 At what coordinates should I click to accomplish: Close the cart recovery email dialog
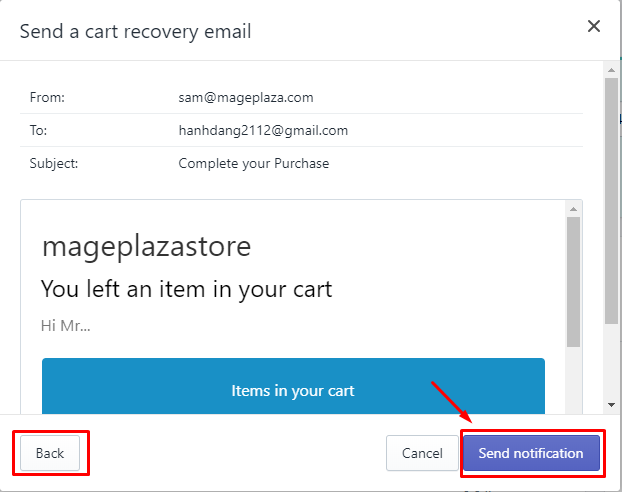[x=593, y=26]
